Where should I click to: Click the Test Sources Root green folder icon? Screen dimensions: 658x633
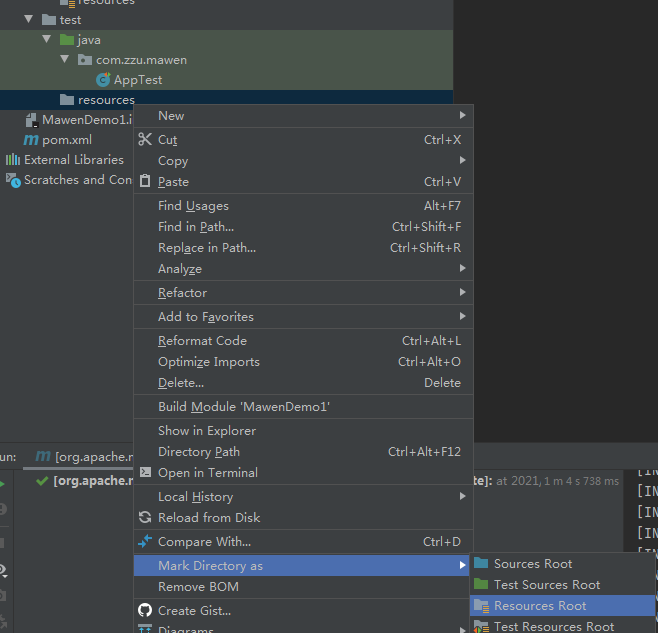(481, 584)
